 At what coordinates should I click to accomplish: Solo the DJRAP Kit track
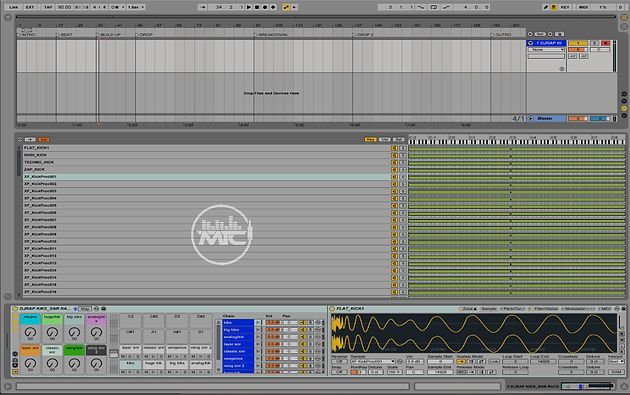coord(595,43)
